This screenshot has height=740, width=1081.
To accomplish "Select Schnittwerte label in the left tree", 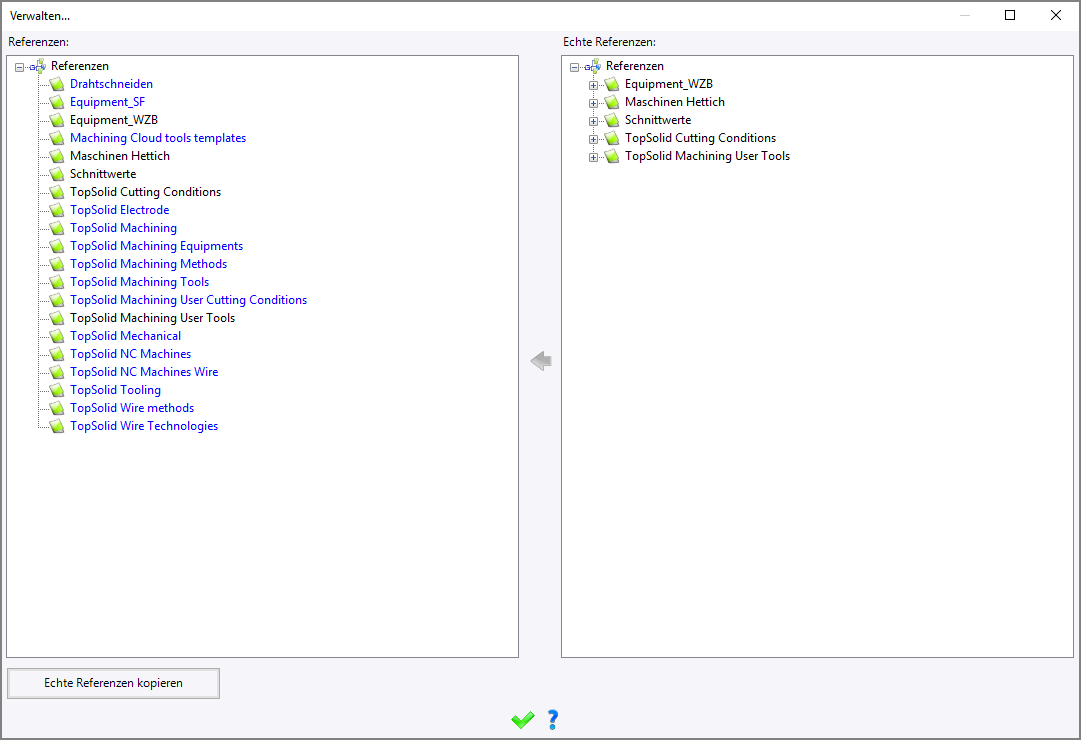I will pyautogui.click(x=103, y=174).
